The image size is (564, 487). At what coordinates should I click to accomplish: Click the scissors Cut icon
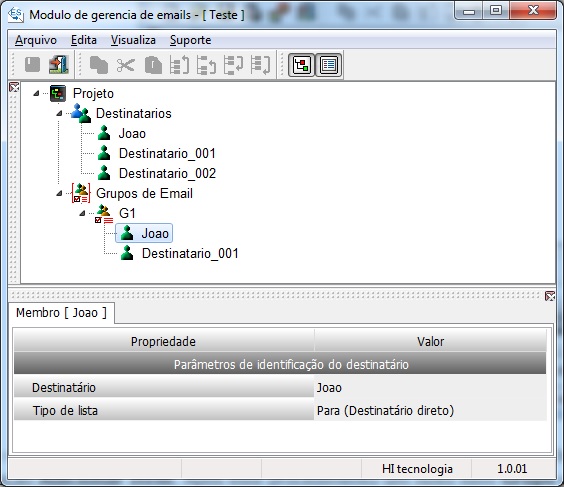pyautogui.click(x=126, y=65)
